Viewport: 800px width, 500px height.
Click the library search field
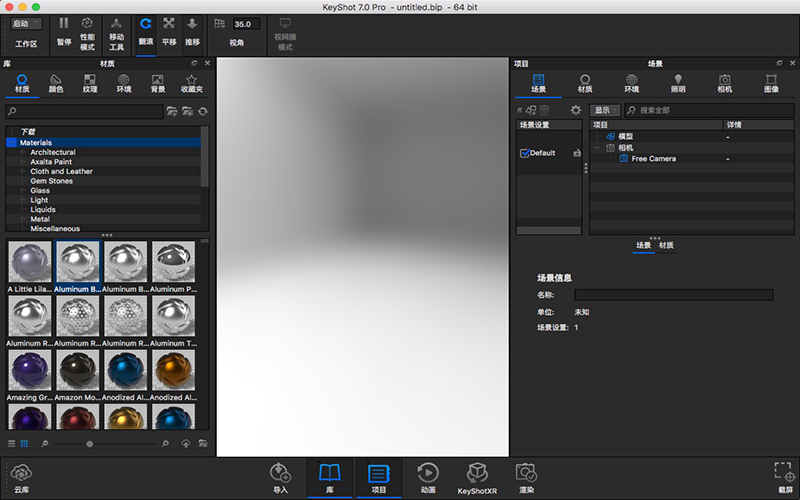[84, 111]
